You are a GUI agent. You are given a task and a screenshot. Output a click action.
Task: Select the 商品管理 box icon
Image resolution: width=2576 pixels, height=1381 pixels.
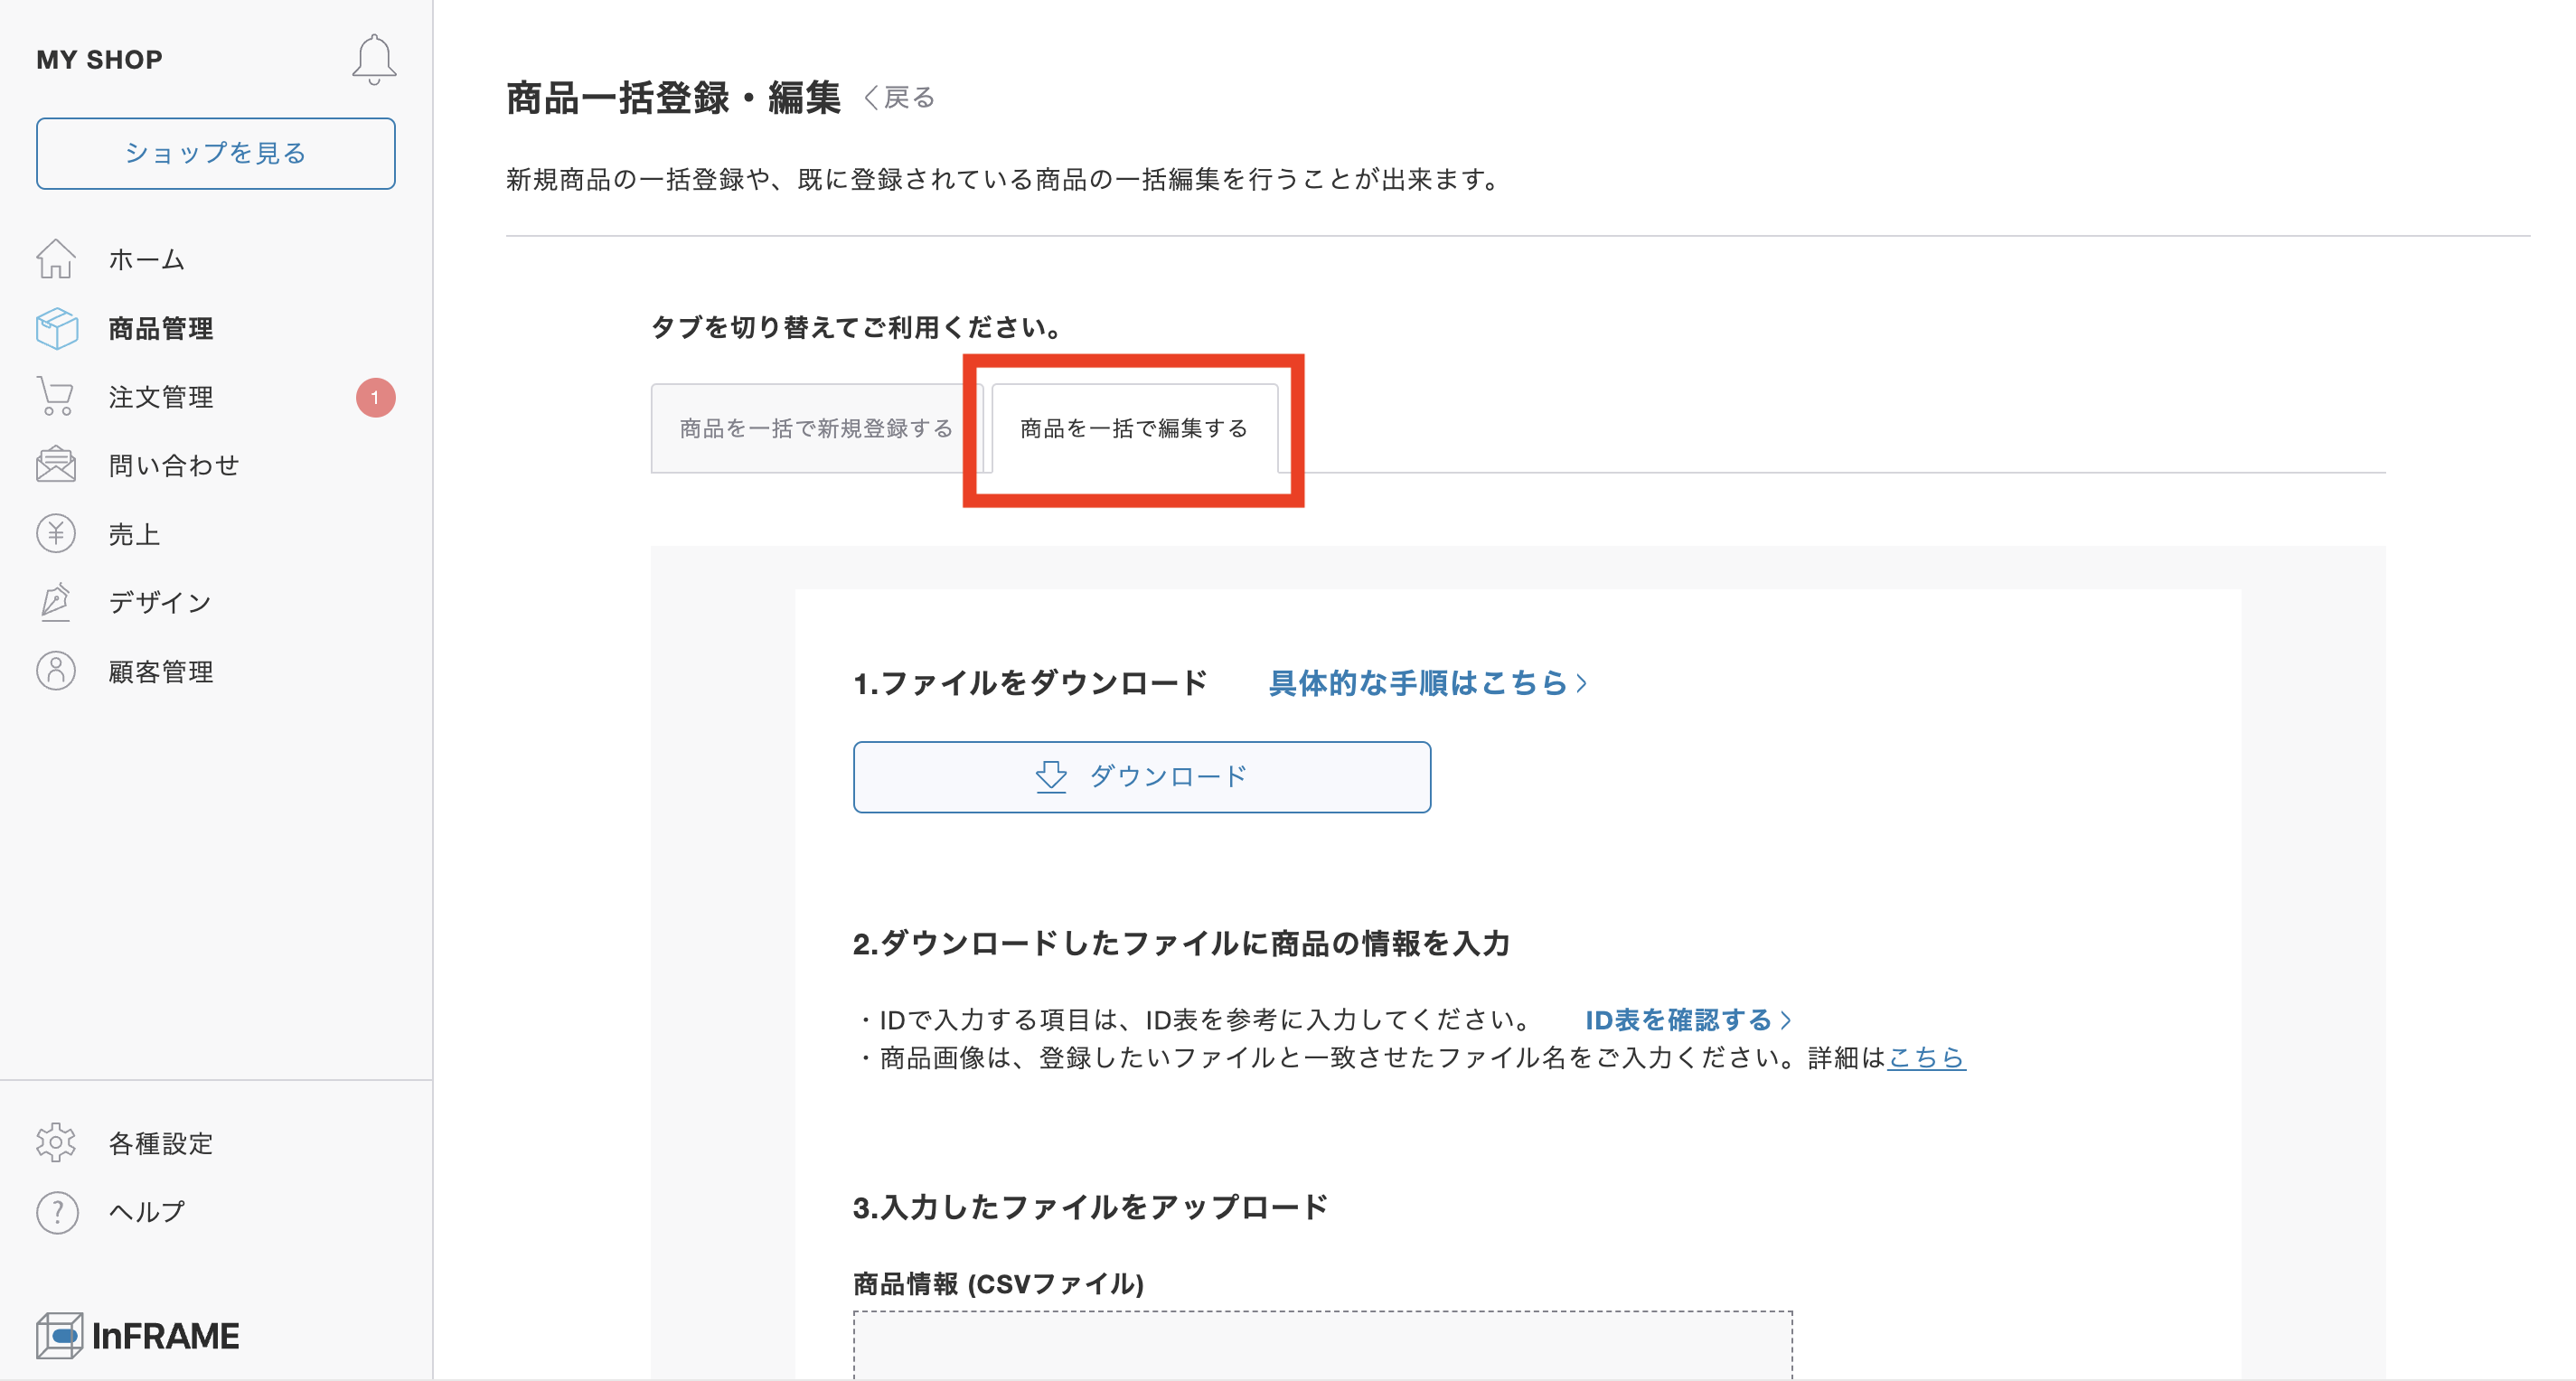tap(57, 328)
